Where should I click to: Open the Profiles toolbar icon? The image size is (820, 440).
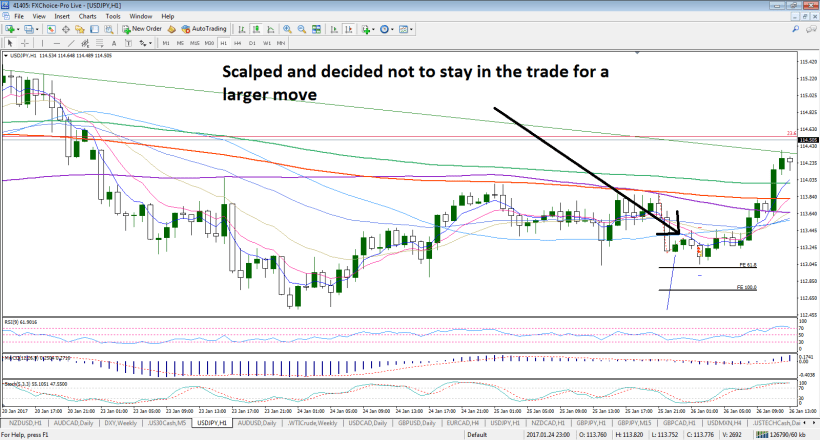[29, 29]
